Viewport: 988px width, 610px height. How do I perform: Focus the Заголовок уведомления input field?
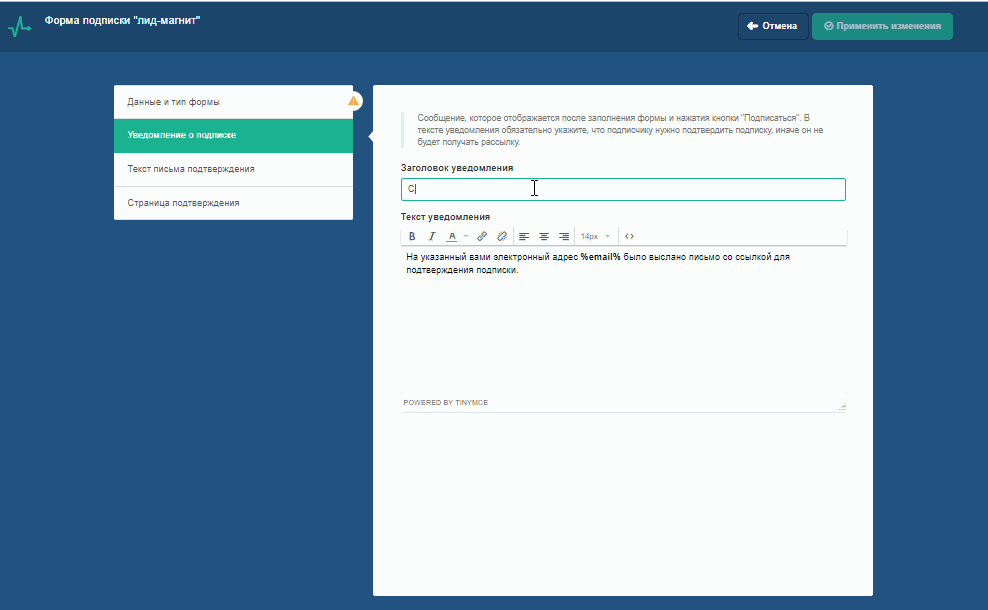tap(623, 190)
